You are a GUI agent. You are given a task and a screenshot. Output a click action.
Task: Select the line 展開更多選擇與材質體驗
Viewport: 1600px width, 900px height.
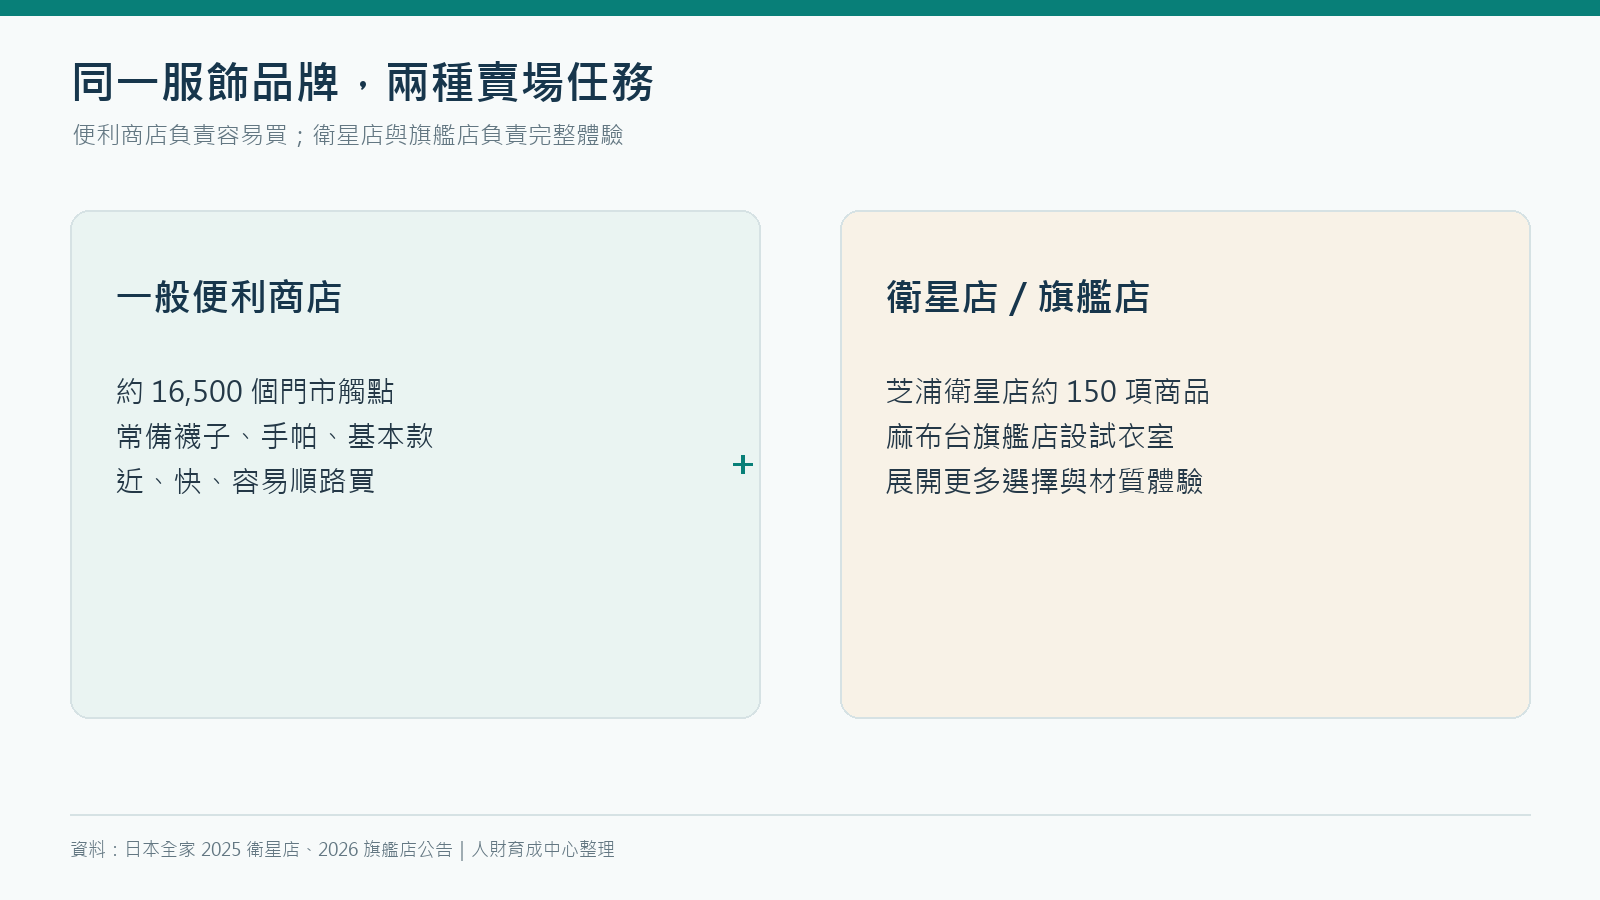coord(1045,481)
